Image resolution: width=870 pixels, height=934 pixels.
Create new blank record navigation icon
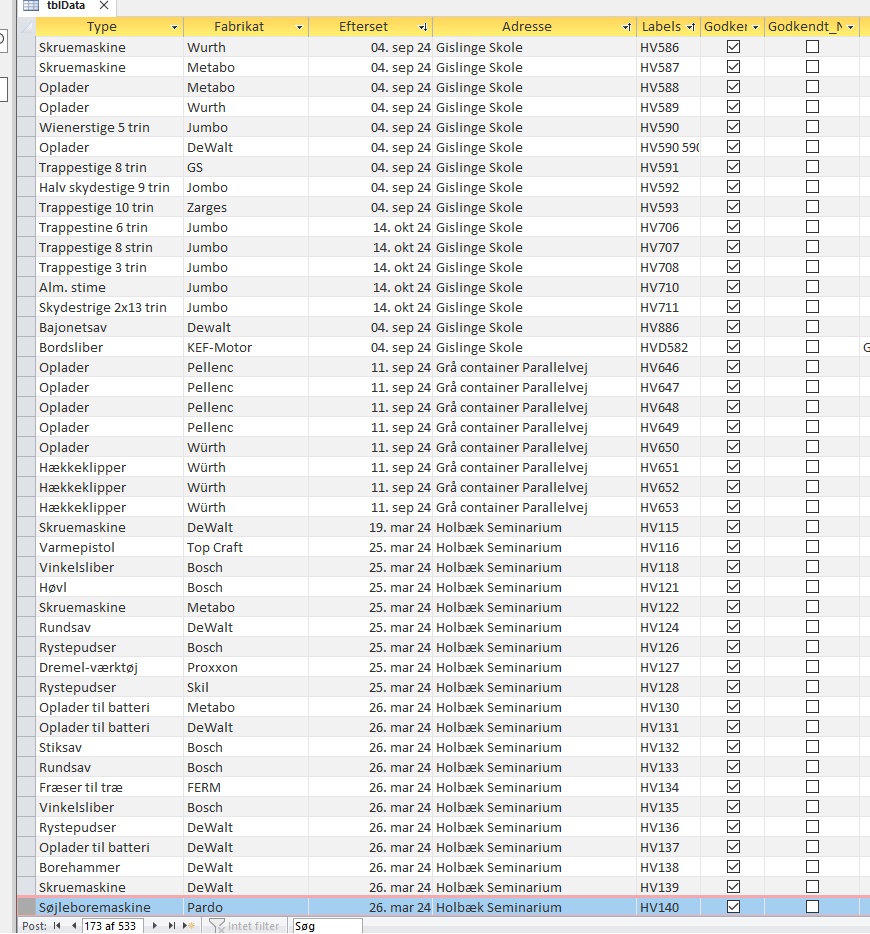click(x=189, y=926)
